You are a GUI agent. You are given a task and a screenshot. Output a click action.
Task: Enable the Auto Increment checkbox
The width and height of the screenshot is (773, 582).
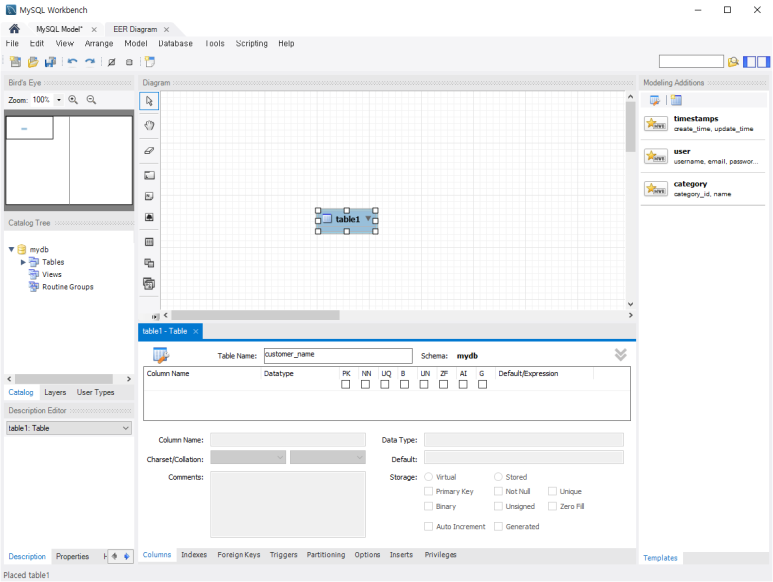(x=428, y=526)
